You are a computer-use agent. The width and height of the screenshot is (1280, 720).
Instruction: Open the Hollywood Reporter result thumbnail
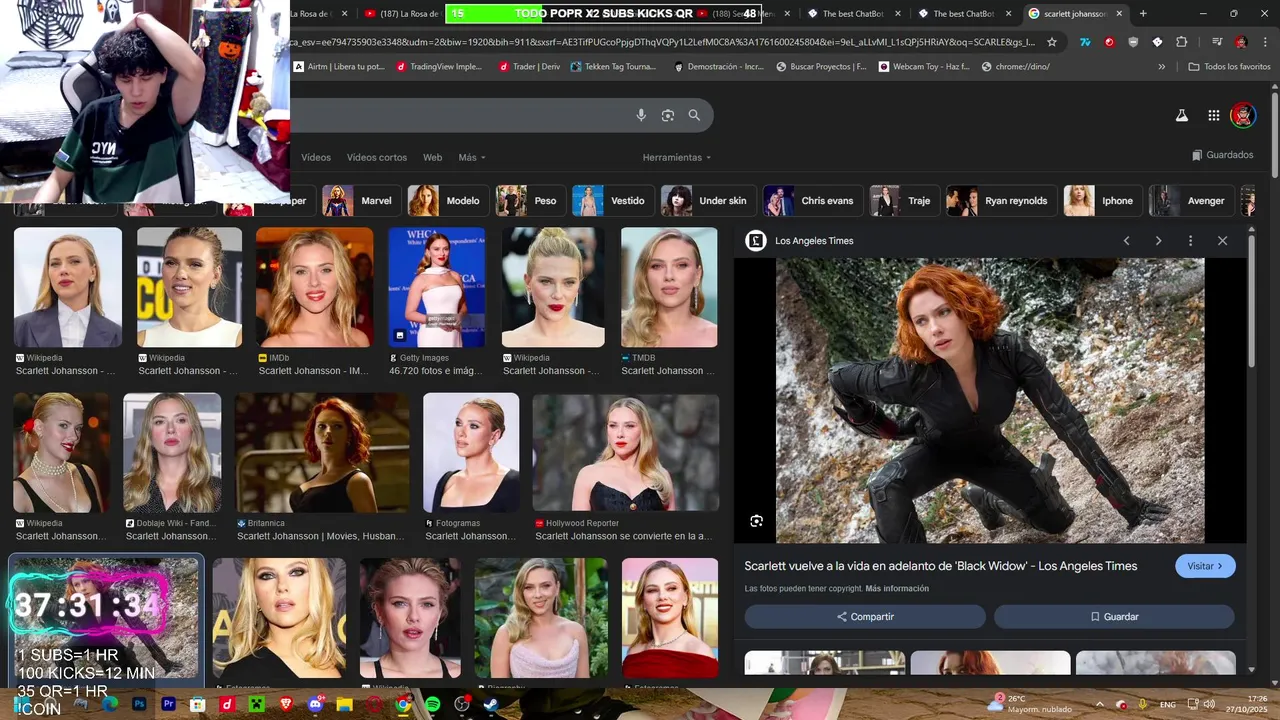[626, 453]
